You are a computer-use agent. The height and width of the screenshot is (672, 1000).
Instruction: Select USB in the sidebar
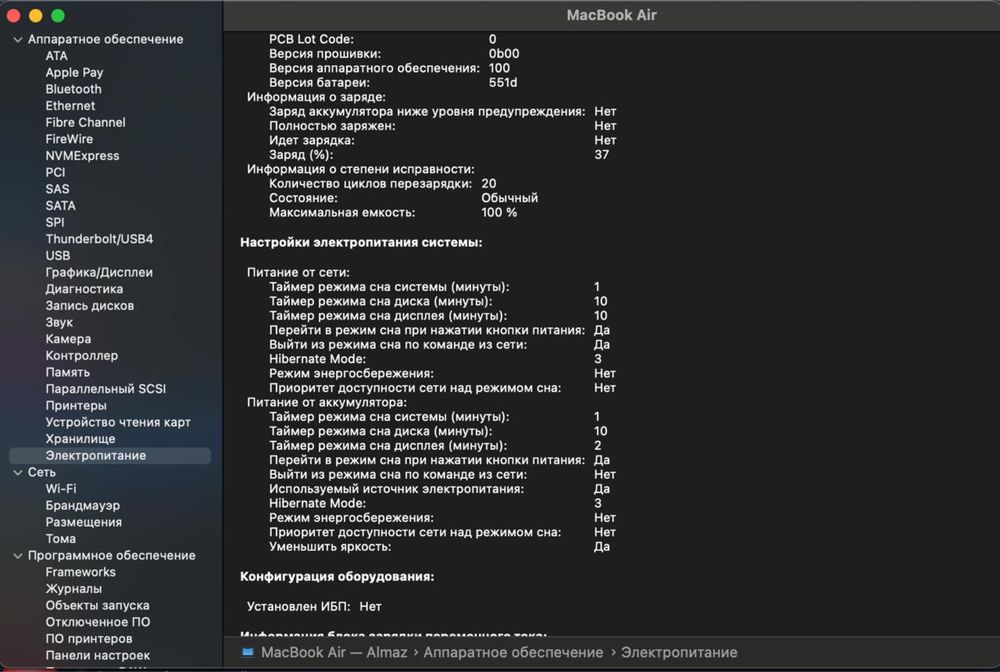click(x=58, y=256)
